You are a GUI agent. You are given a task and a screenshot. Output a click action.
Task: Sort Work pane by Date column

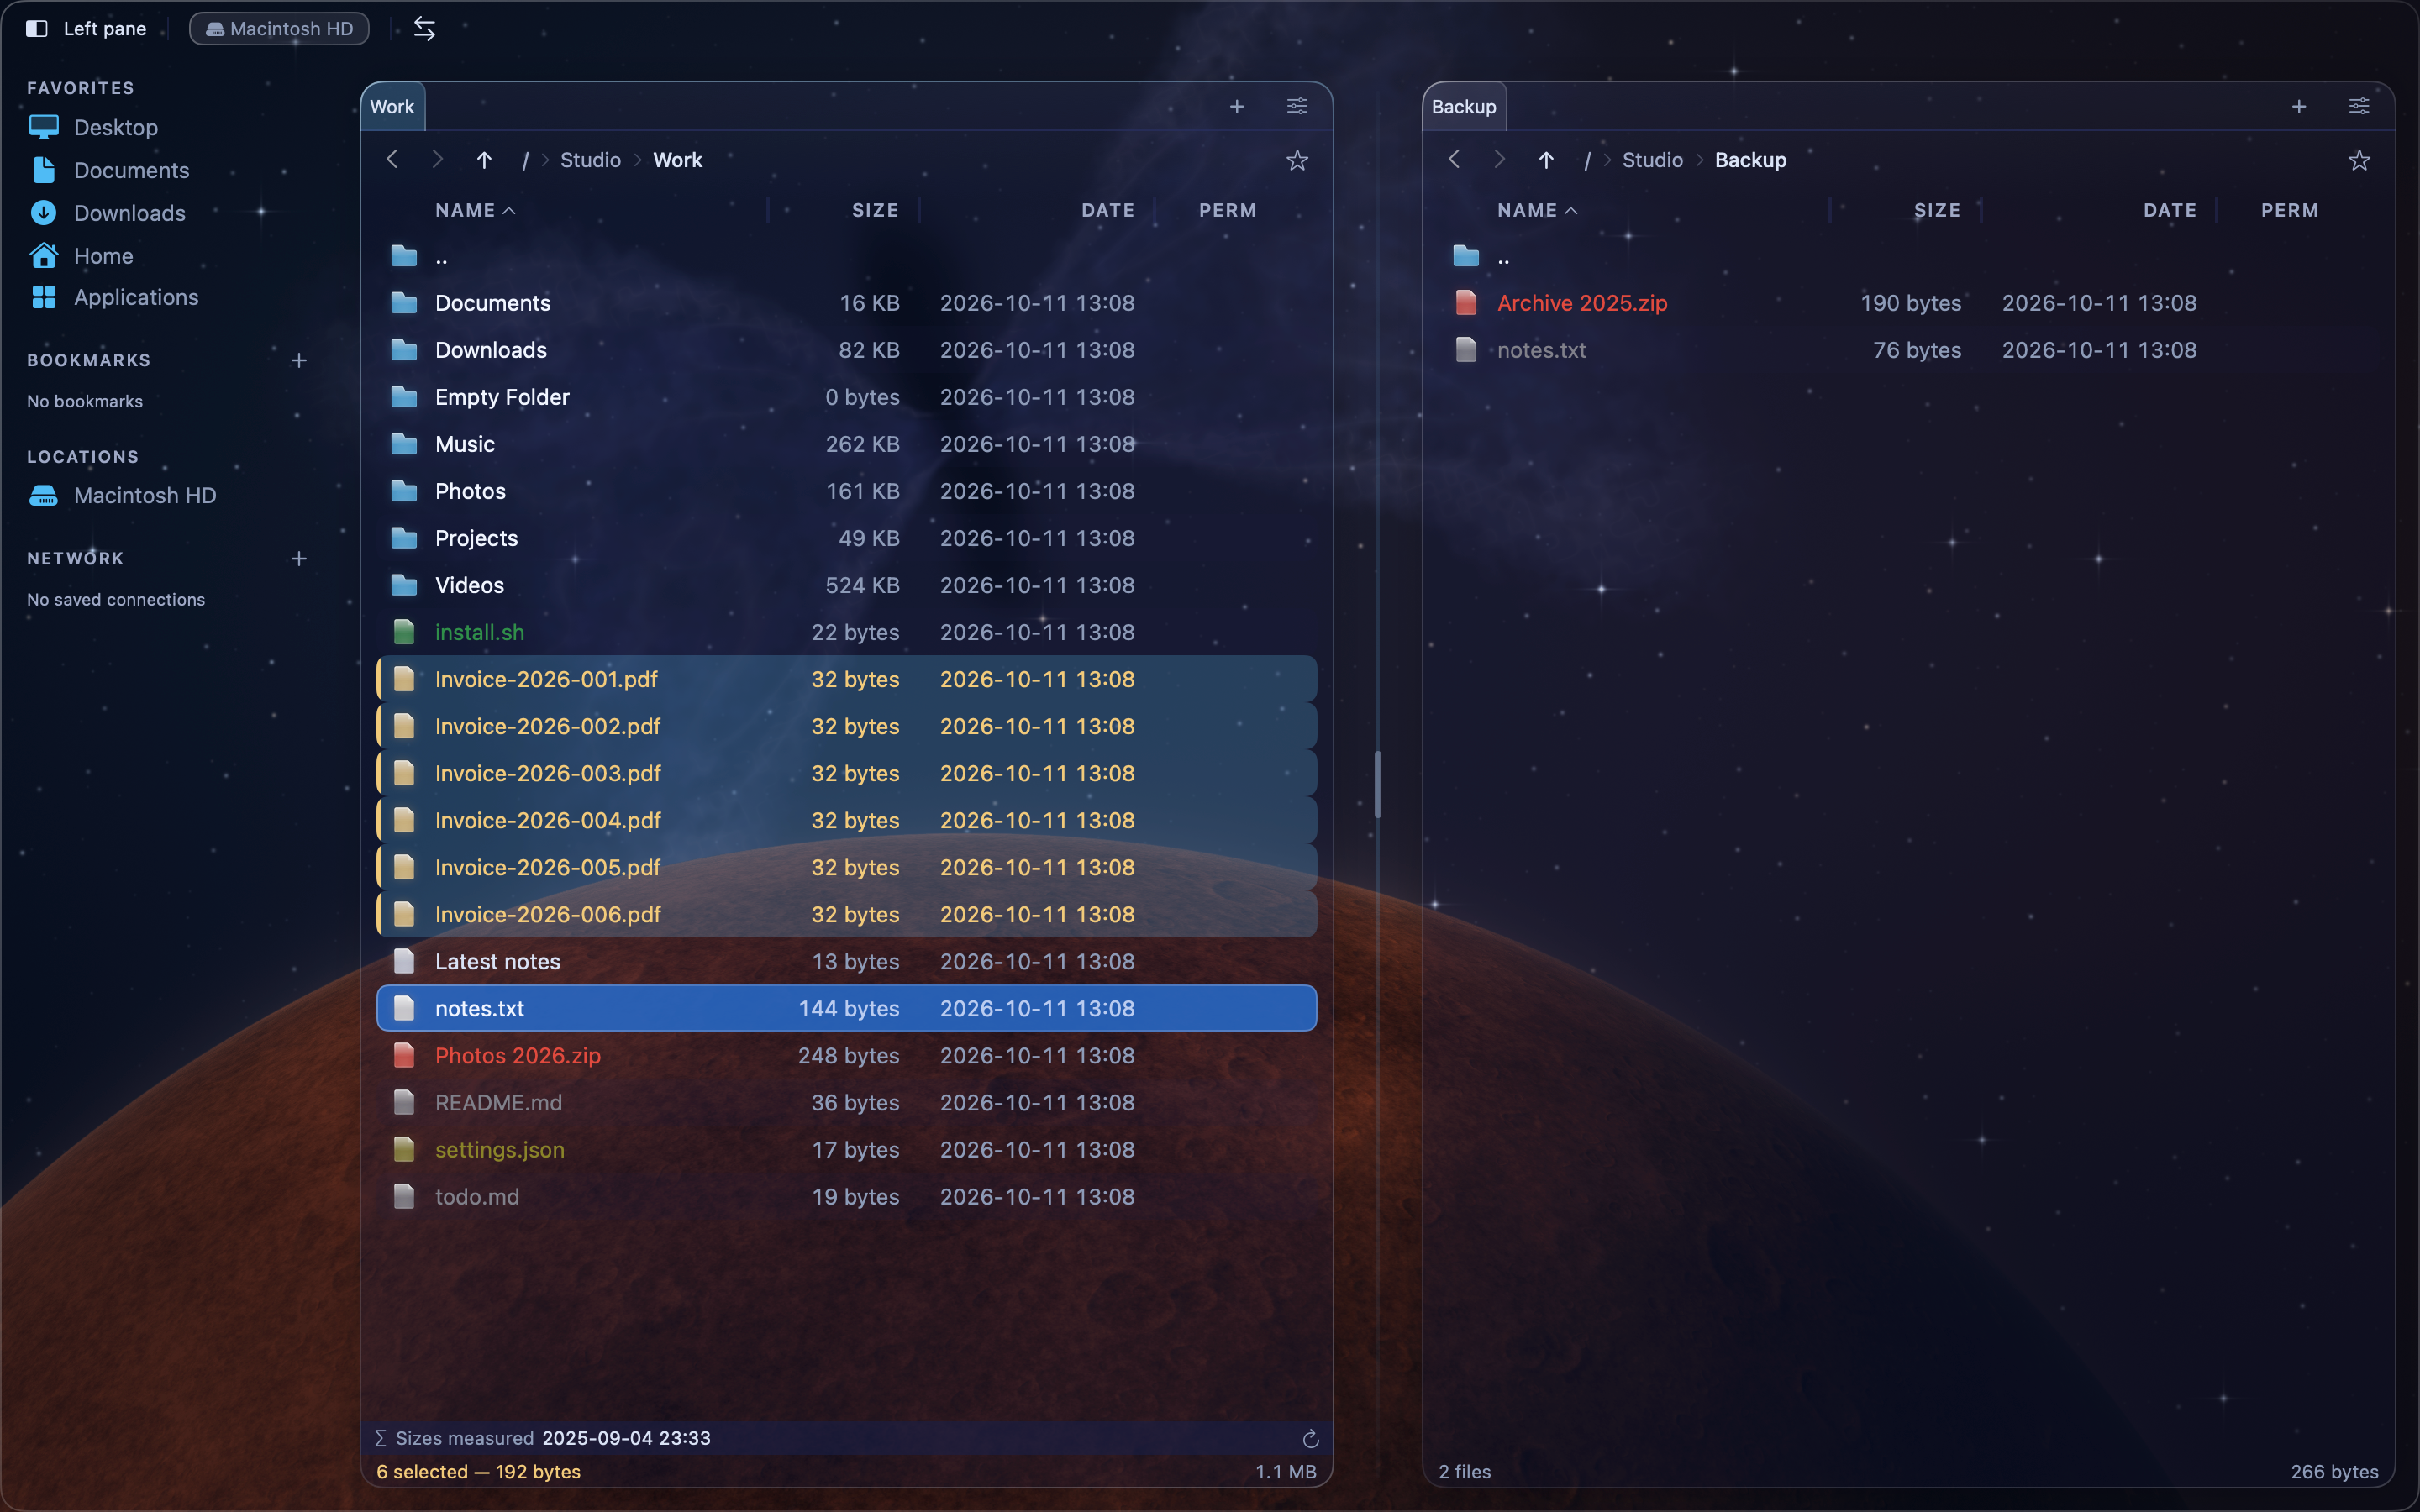(x=1108, y=210)
